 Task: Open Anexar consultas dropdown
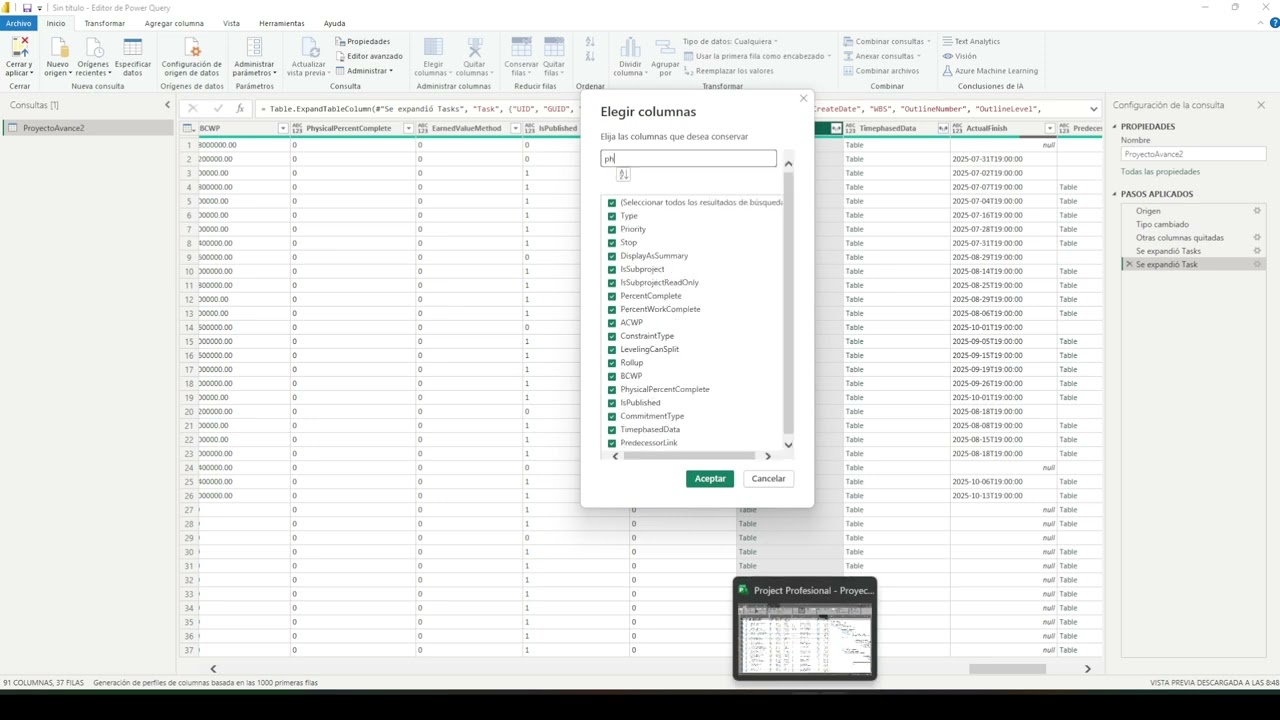point(883,56)
